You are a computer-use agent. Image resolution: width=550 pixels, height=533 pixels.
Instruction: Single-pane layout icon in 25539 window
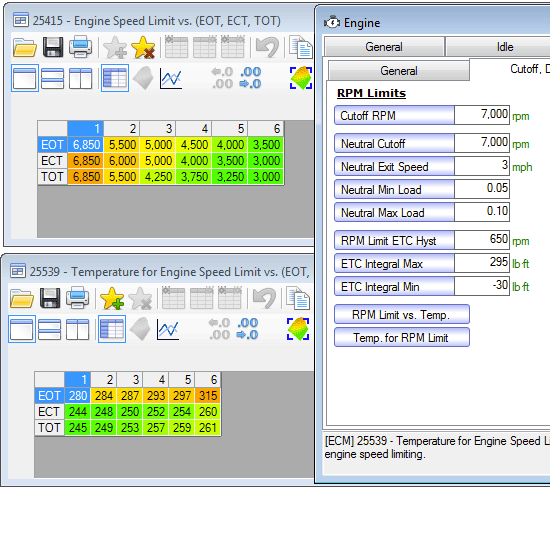(22, 329)
